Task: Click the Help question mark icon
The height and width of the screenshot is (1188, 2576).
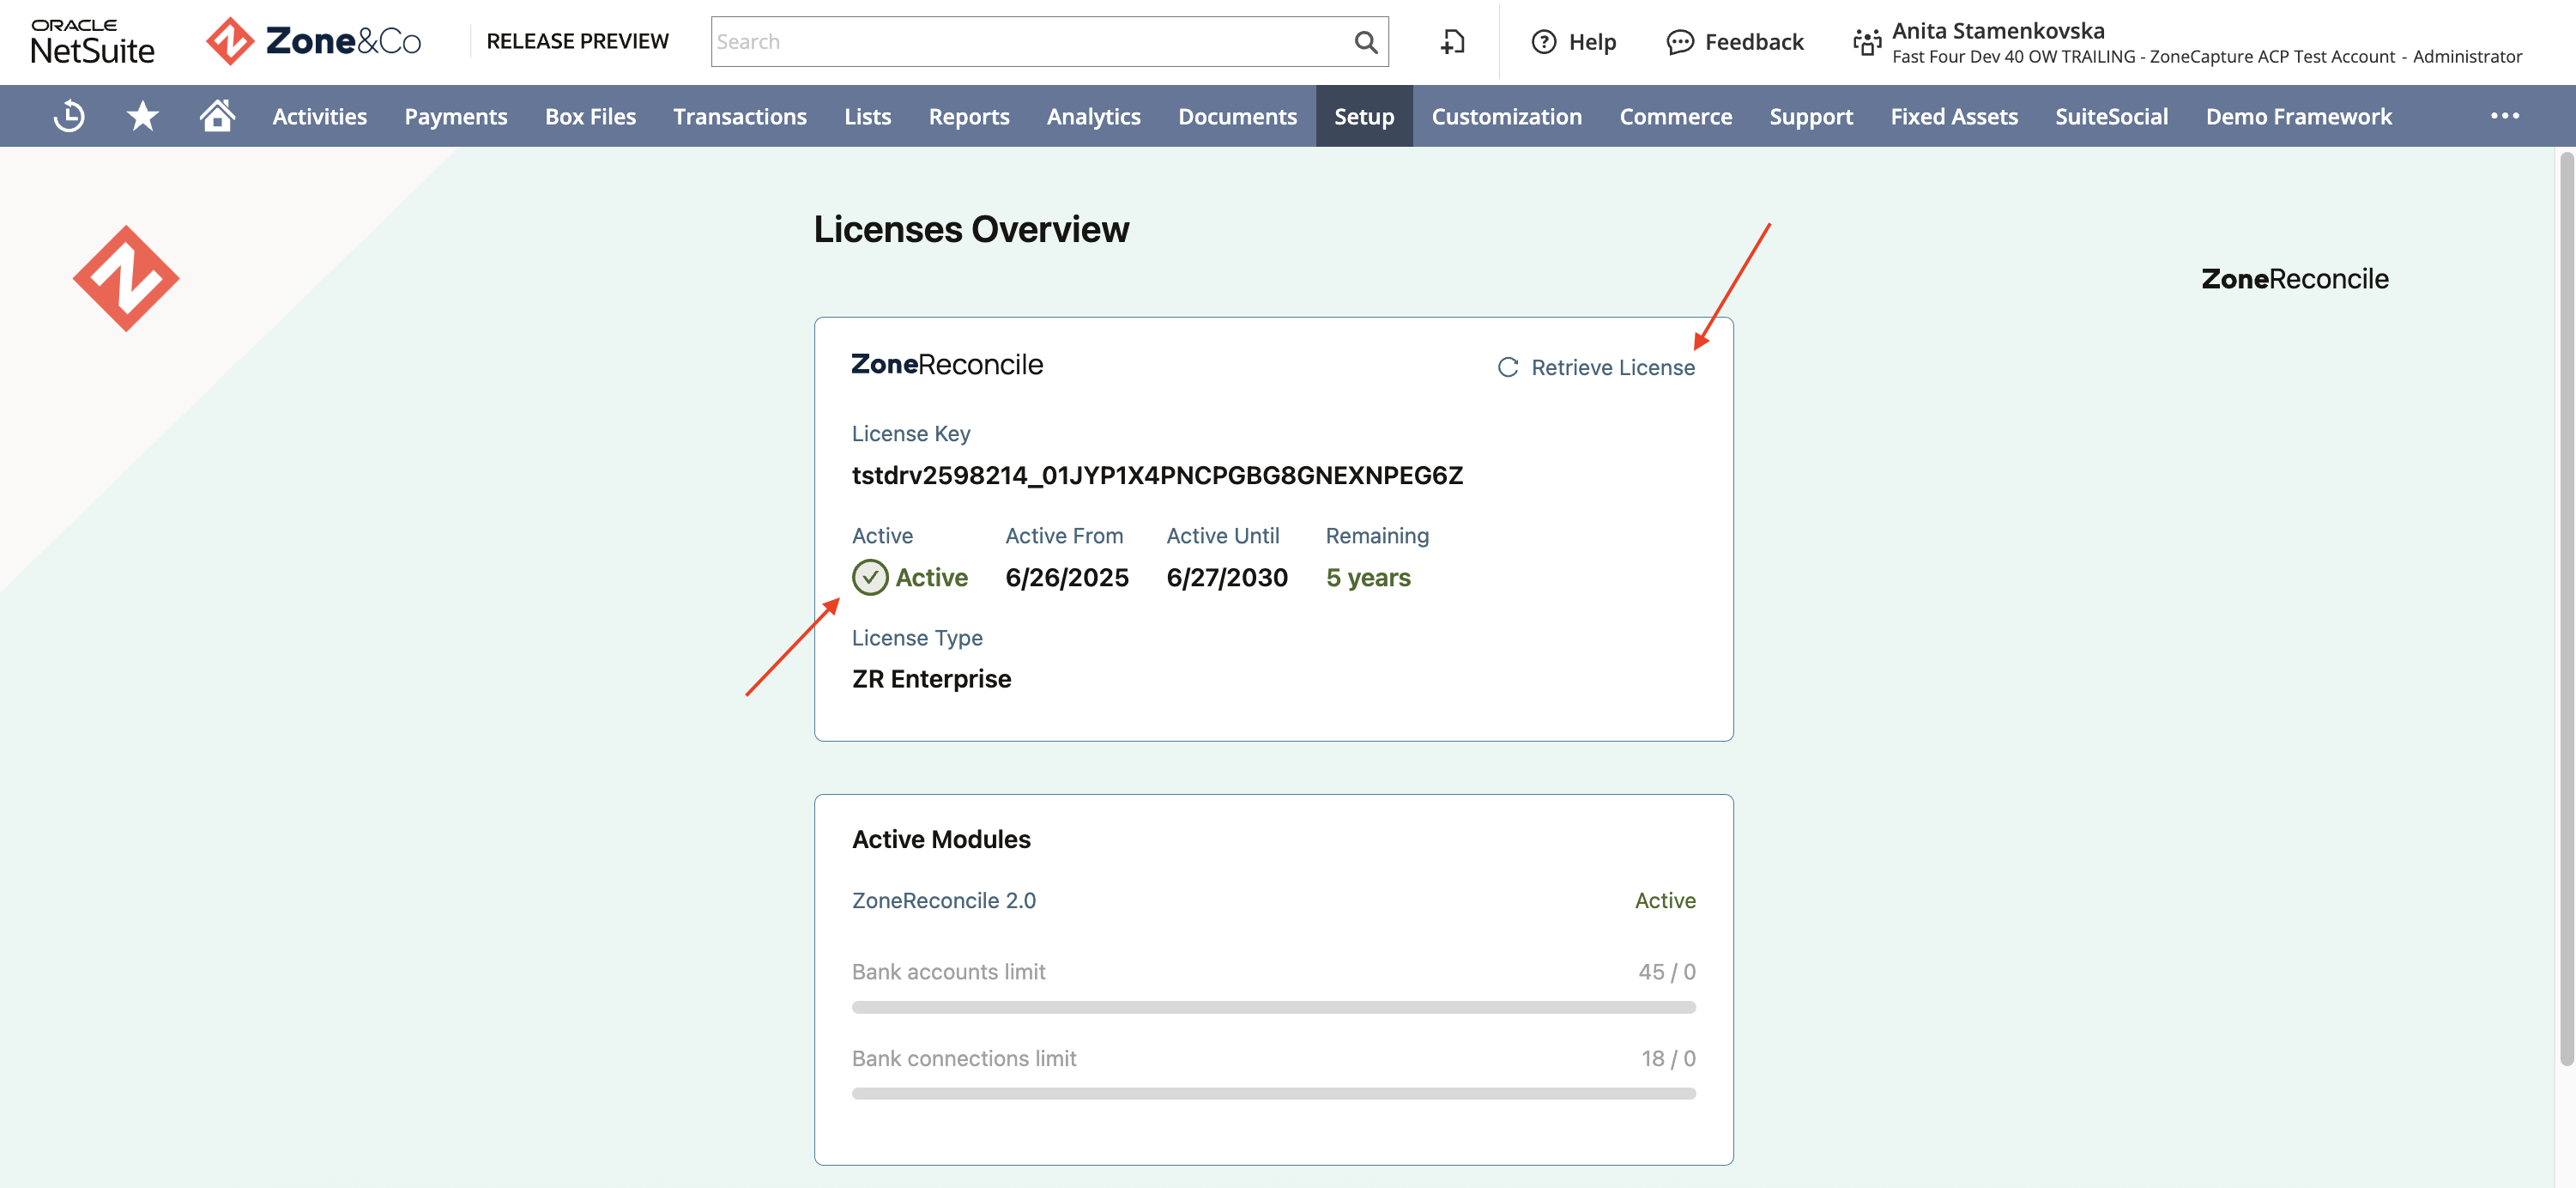Action: (x=1544, y=42)
